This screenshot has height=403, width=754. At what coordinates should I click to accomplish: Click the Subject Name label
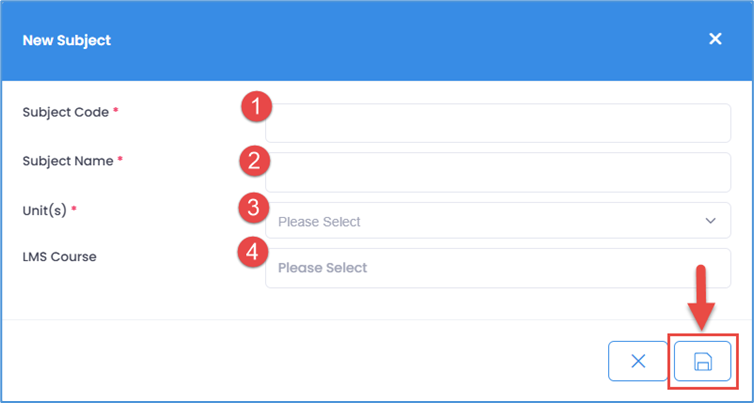(67, 160)
